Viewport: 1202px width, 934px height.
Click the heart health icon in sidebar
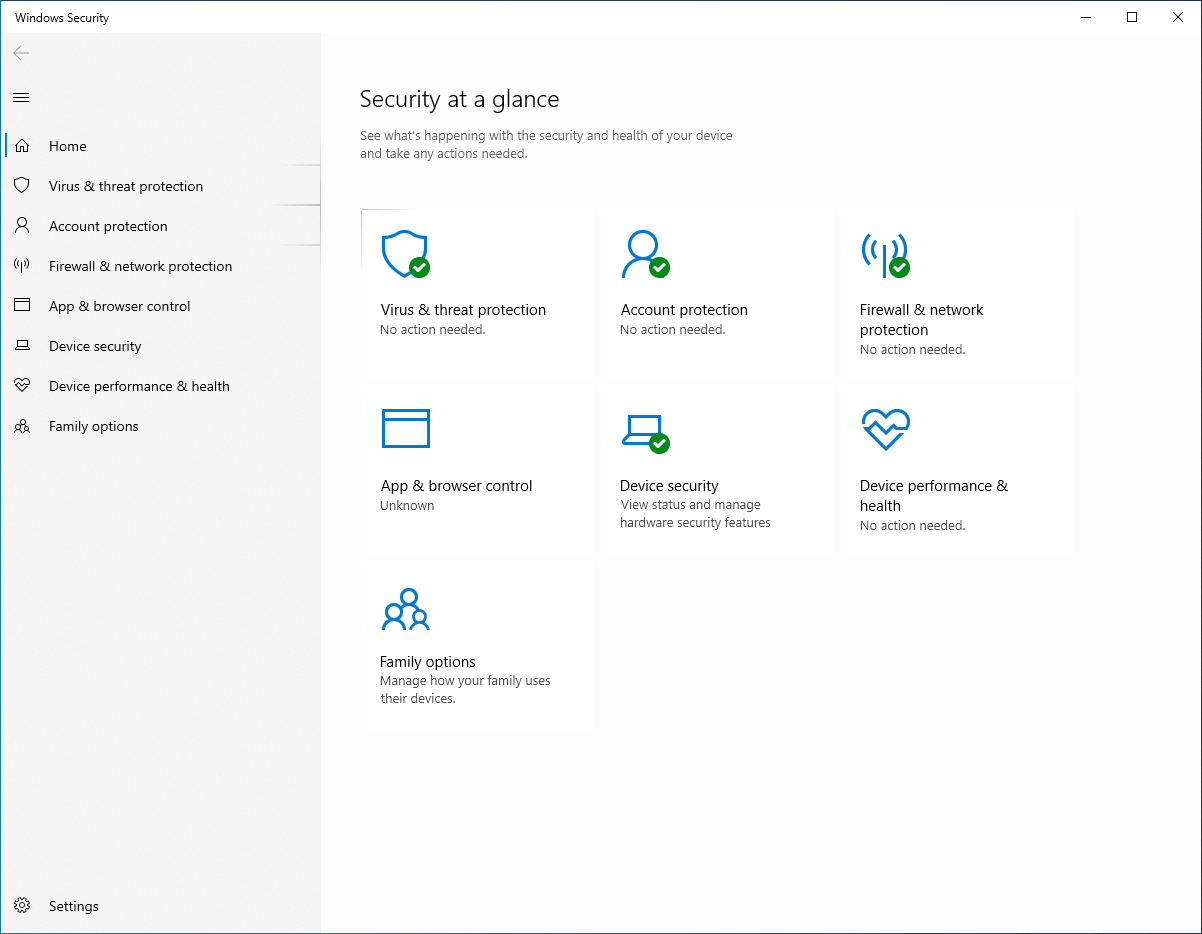pos(22,386)
